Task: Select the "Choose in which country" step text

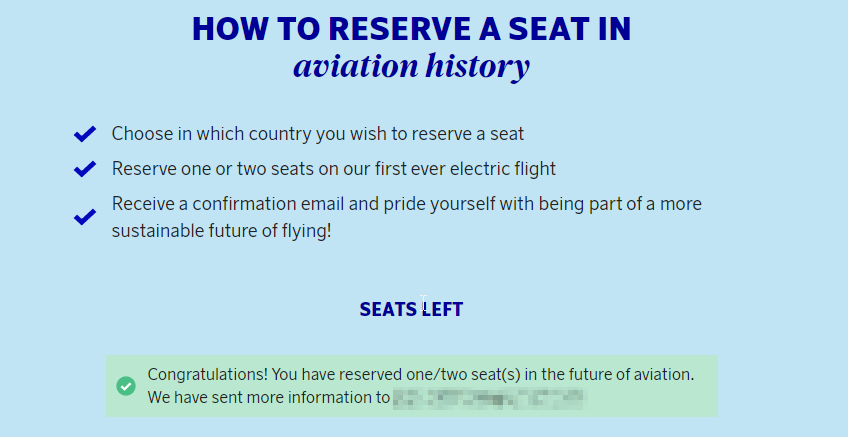Action: click(317, 134)
